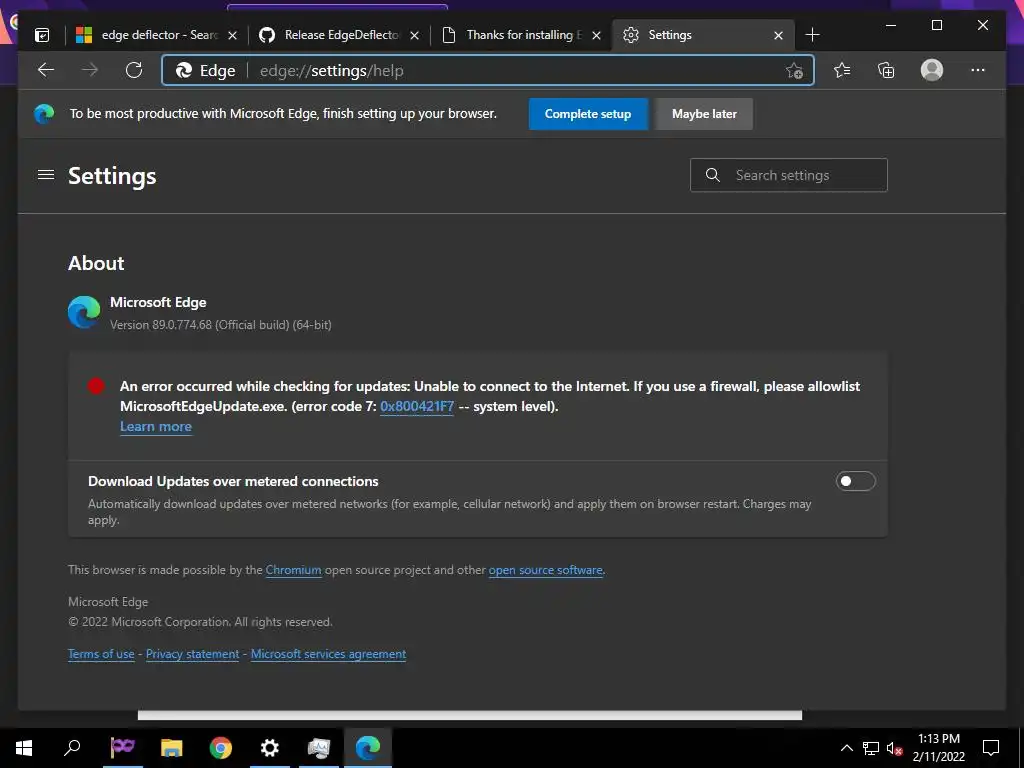The image size is (1024, 768).
Task: Open the Chromium link
Action: pyautogui.click(x=293, y=569)
